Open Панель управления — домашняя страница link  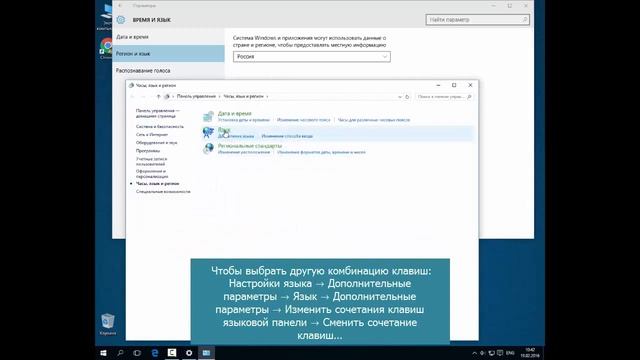click(158, 113)
